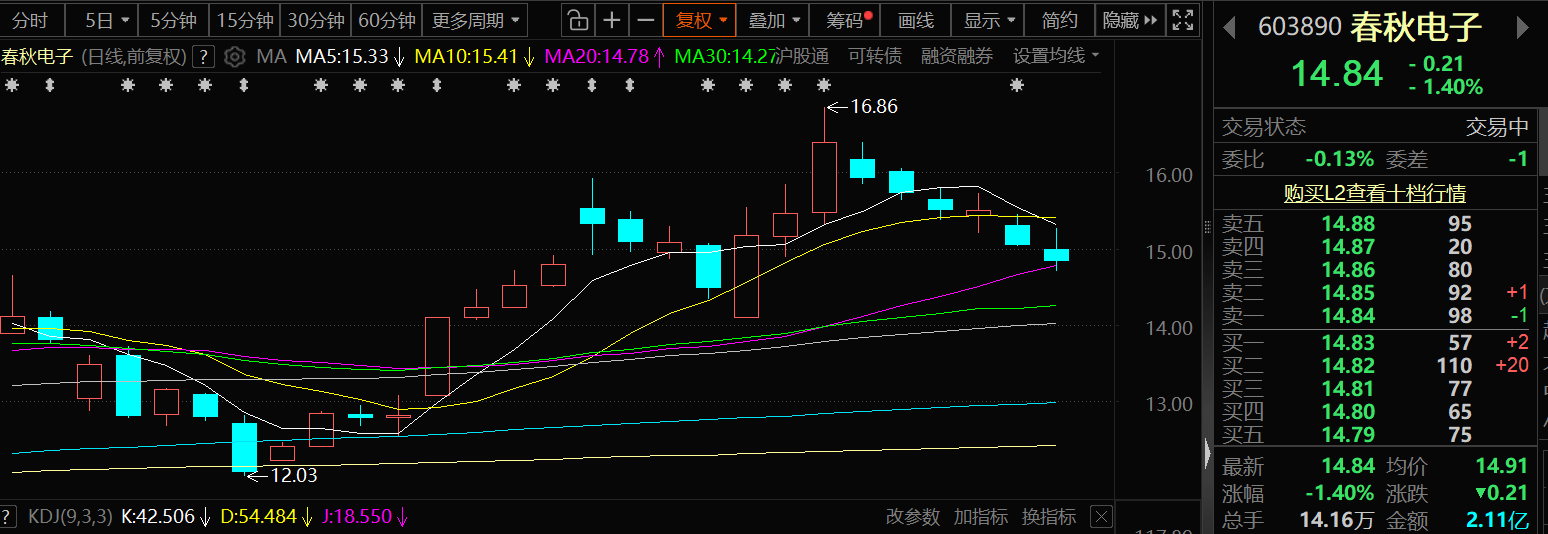1548x534 pixels.
Task: Open the MA settings gear icon
Action: pos(235,57)
